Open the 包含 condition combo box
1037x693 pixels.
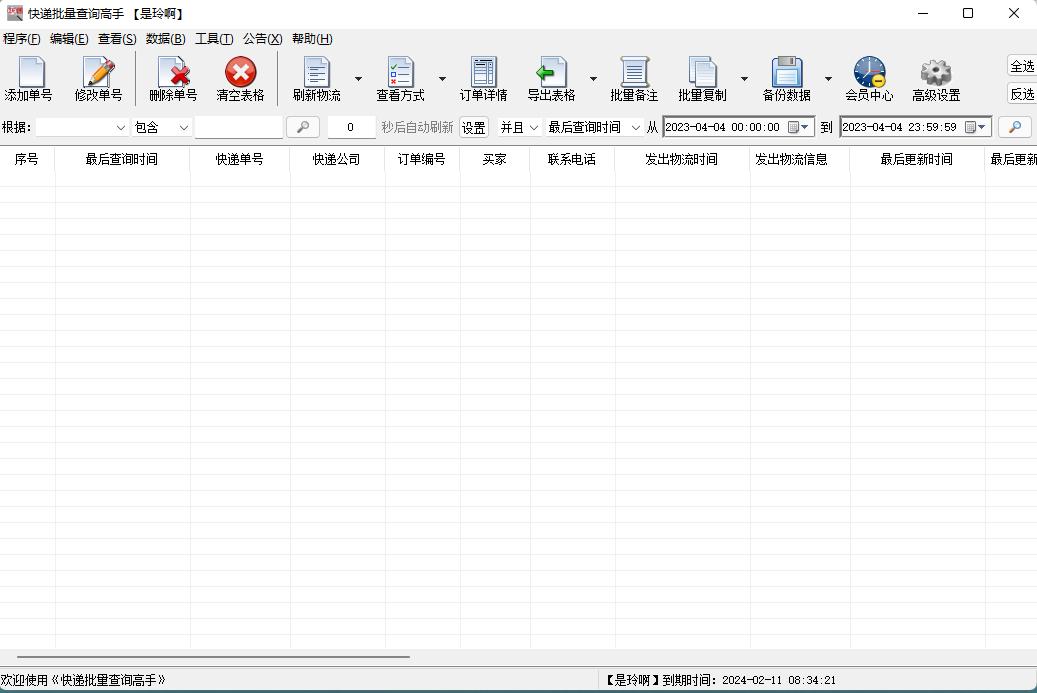tap(162, 128)
